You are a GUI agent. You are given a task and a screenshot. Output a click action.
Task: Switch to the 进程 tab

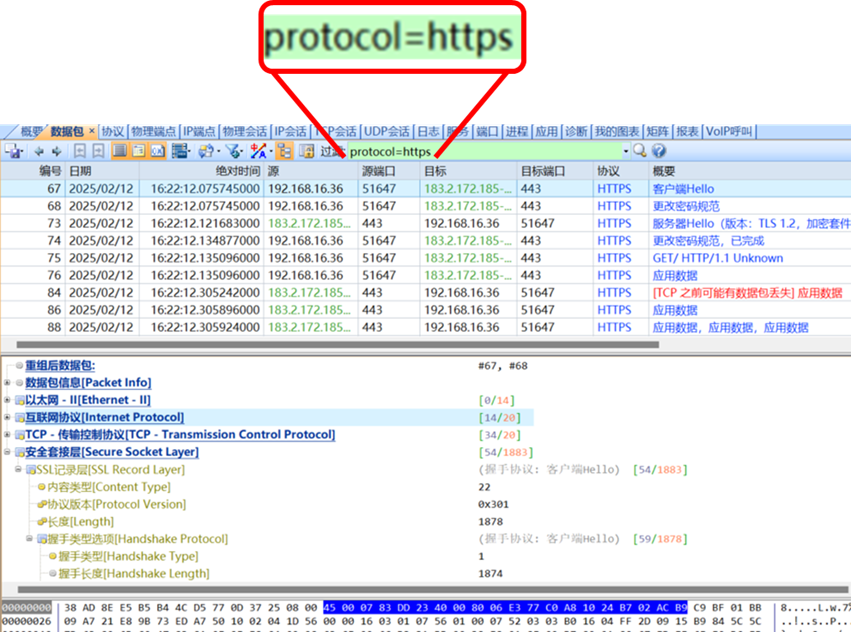coord(517,131)
